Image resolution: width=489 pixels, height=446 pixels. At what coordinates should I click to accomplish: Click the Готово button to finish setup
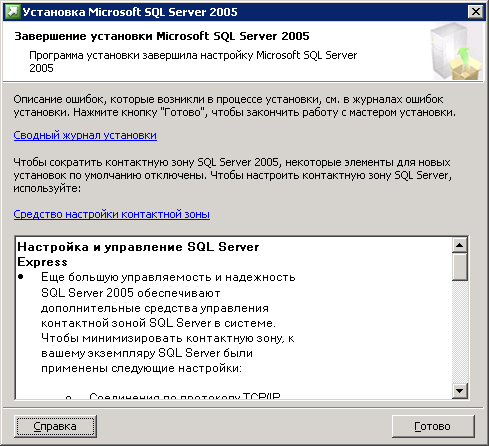[433, 426]
